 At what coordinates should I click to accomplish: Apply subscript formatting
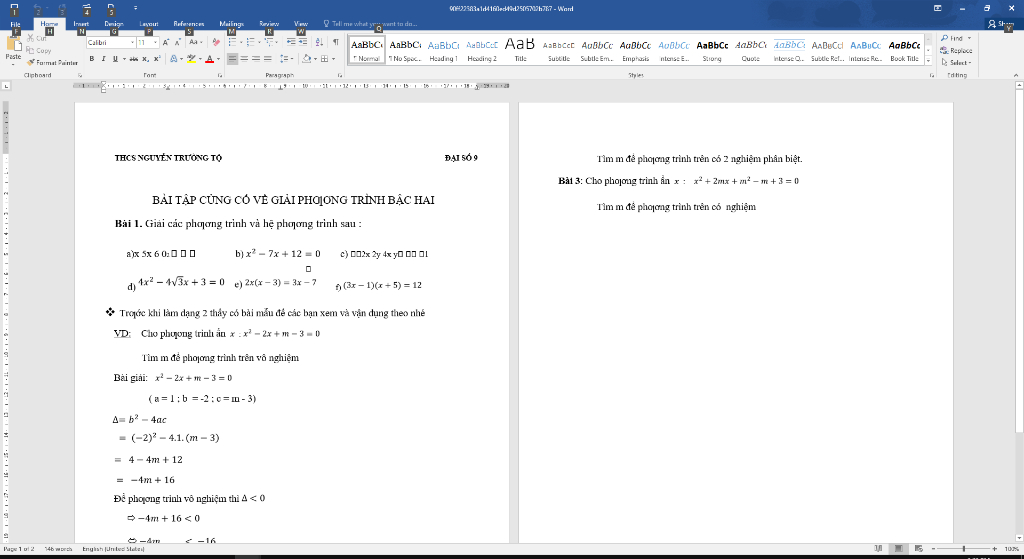coord(145,59)
